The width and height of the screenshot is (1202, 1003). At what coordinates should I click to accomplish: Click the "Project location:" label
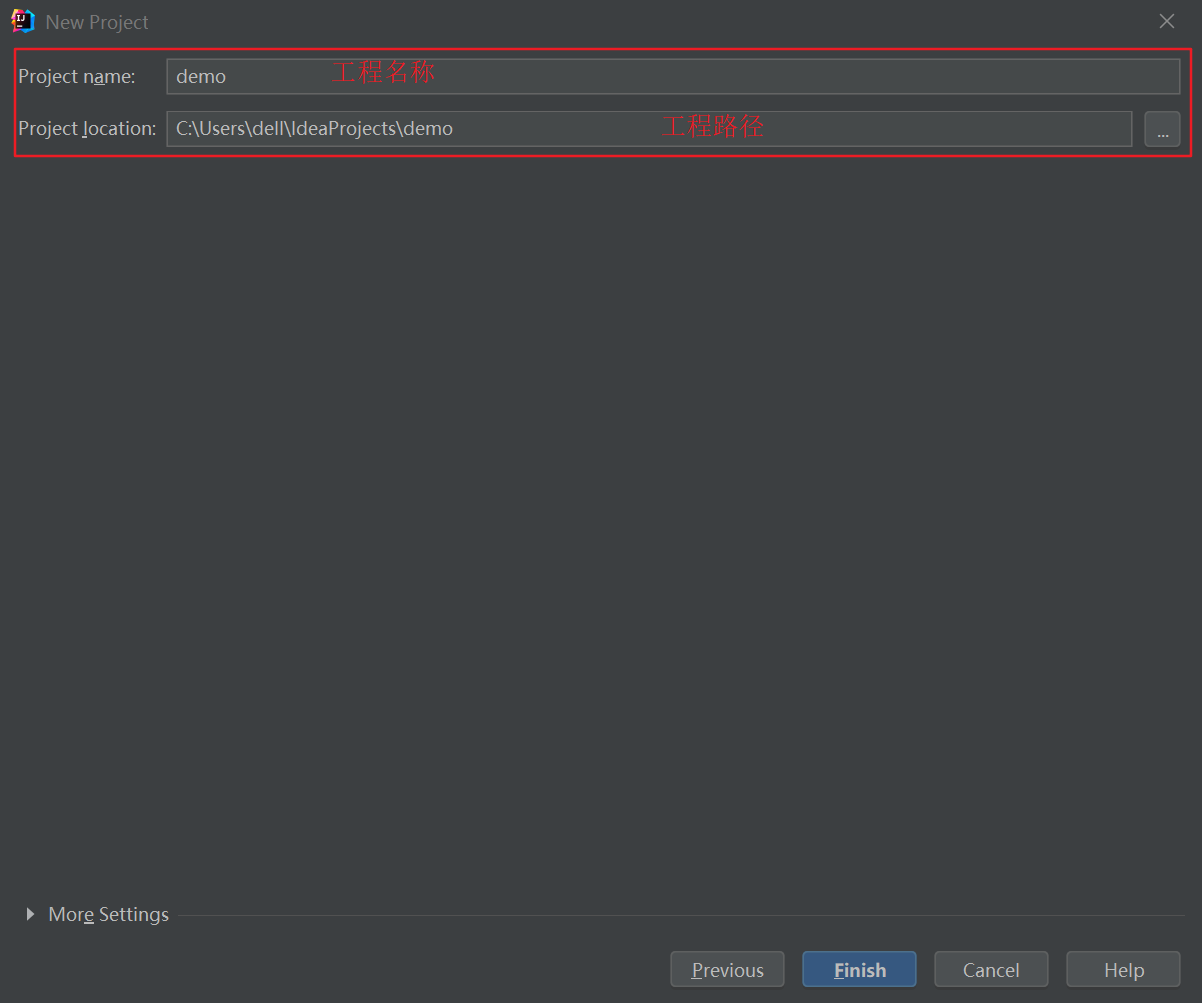[88, 128]
